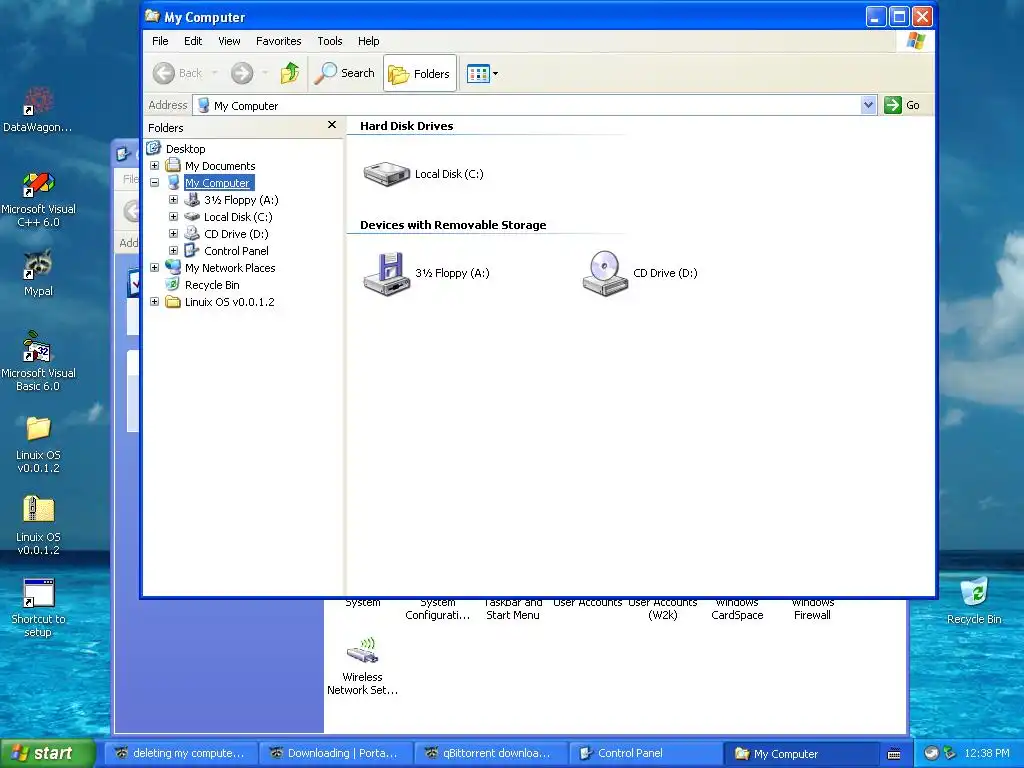The width and height of the screenshot is (1024, 768).
Task: Open the Edit menu
Action: [x=193, y=41]
